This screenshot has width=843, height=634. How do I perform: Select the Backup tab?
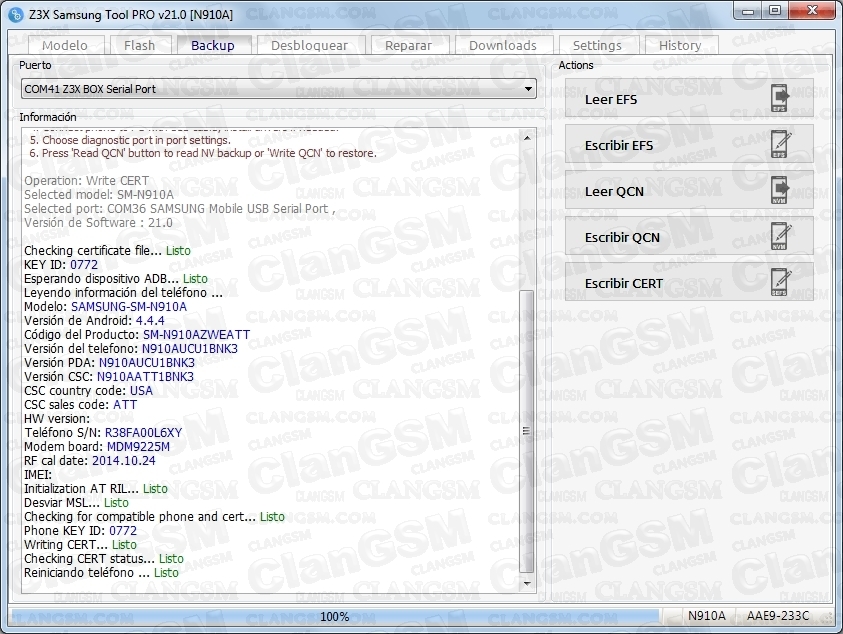(214, 45)
